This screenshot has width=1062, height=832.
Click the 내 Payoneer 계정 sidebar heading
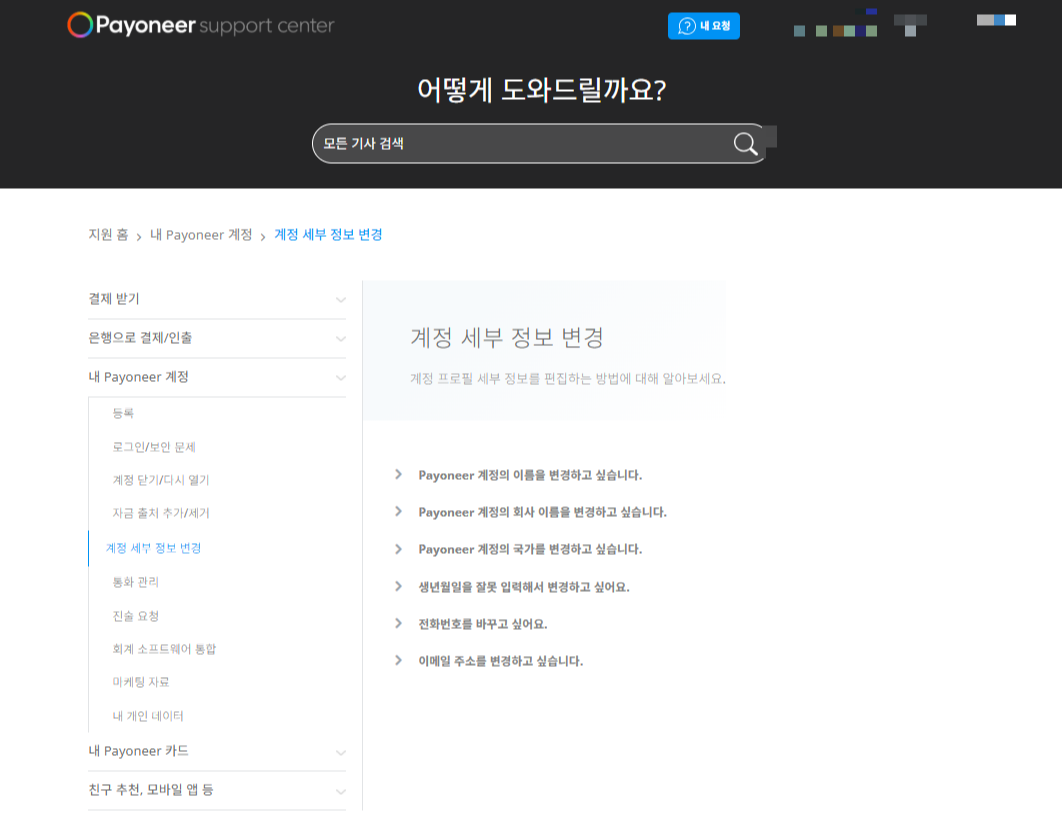[x=138, y=377]
